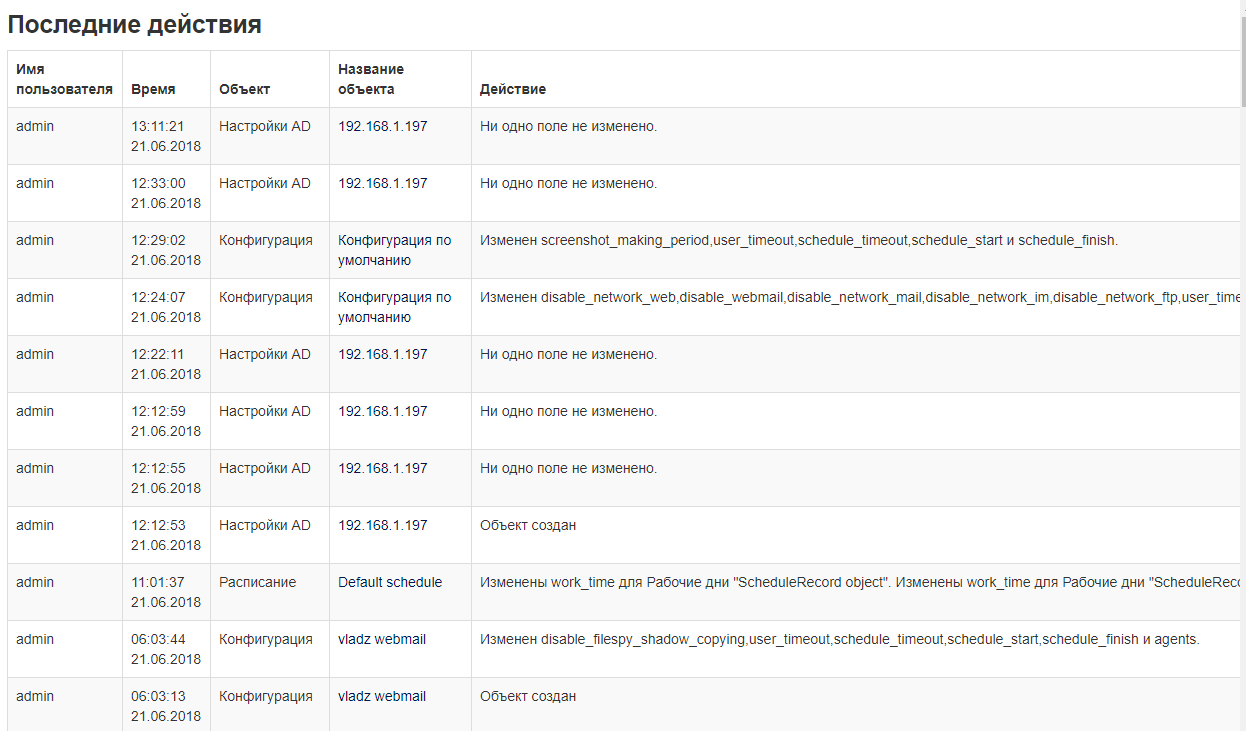The height and width of the screenshot is (731, 1246).
Task: Click the "Объект" column header
Action: coord(244,89)
